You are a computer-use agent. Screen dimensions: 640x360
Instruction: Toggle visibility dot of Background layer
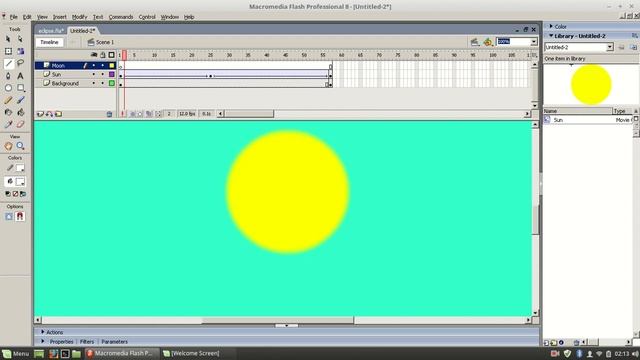click(94, 83)
